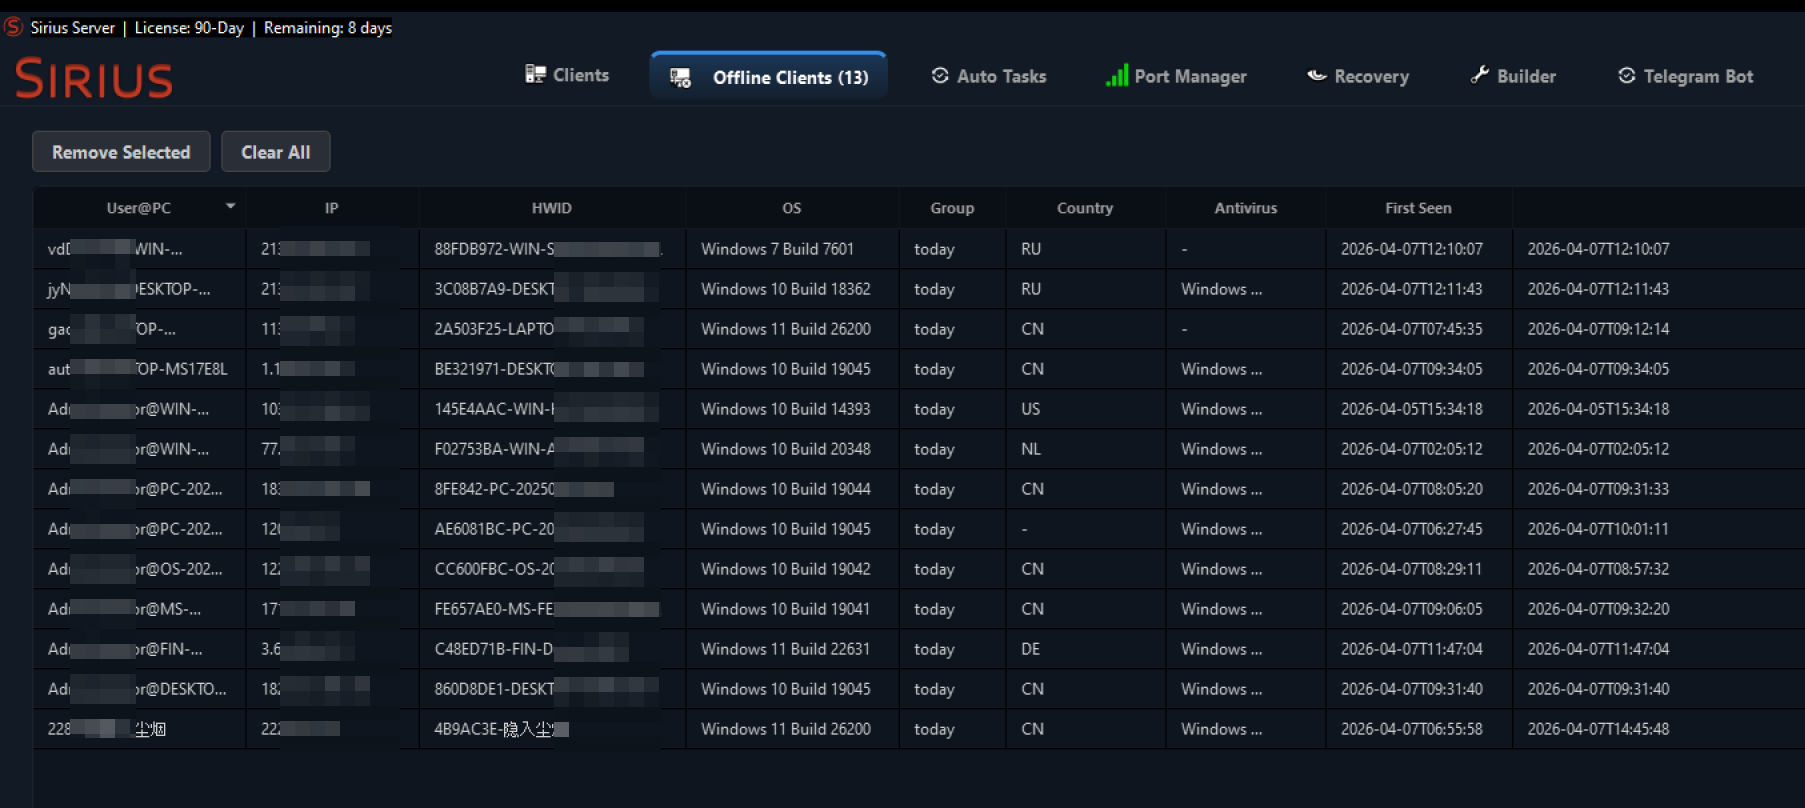This screenshot has height=808, width=1805.
Task: Select HWID starting with BE321971-DESKT
Action: 552,369
